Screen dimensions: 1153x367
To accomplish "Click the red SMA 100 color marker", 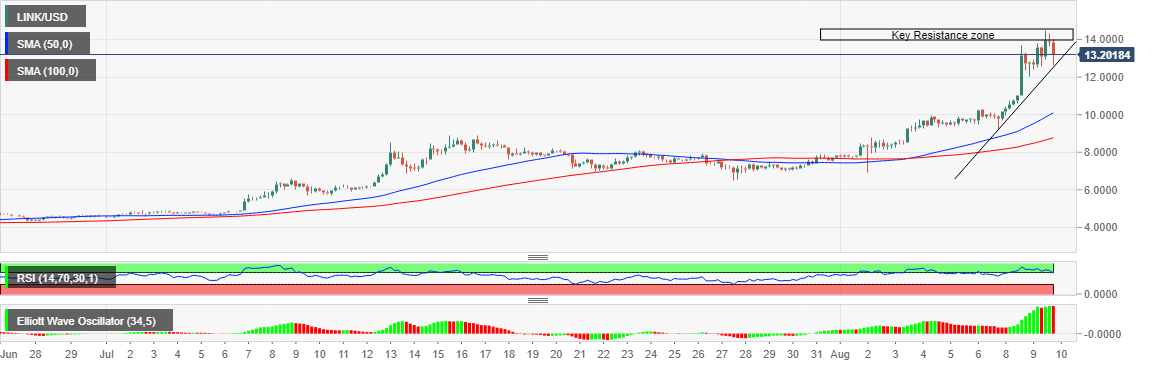I will coord(7,70).
